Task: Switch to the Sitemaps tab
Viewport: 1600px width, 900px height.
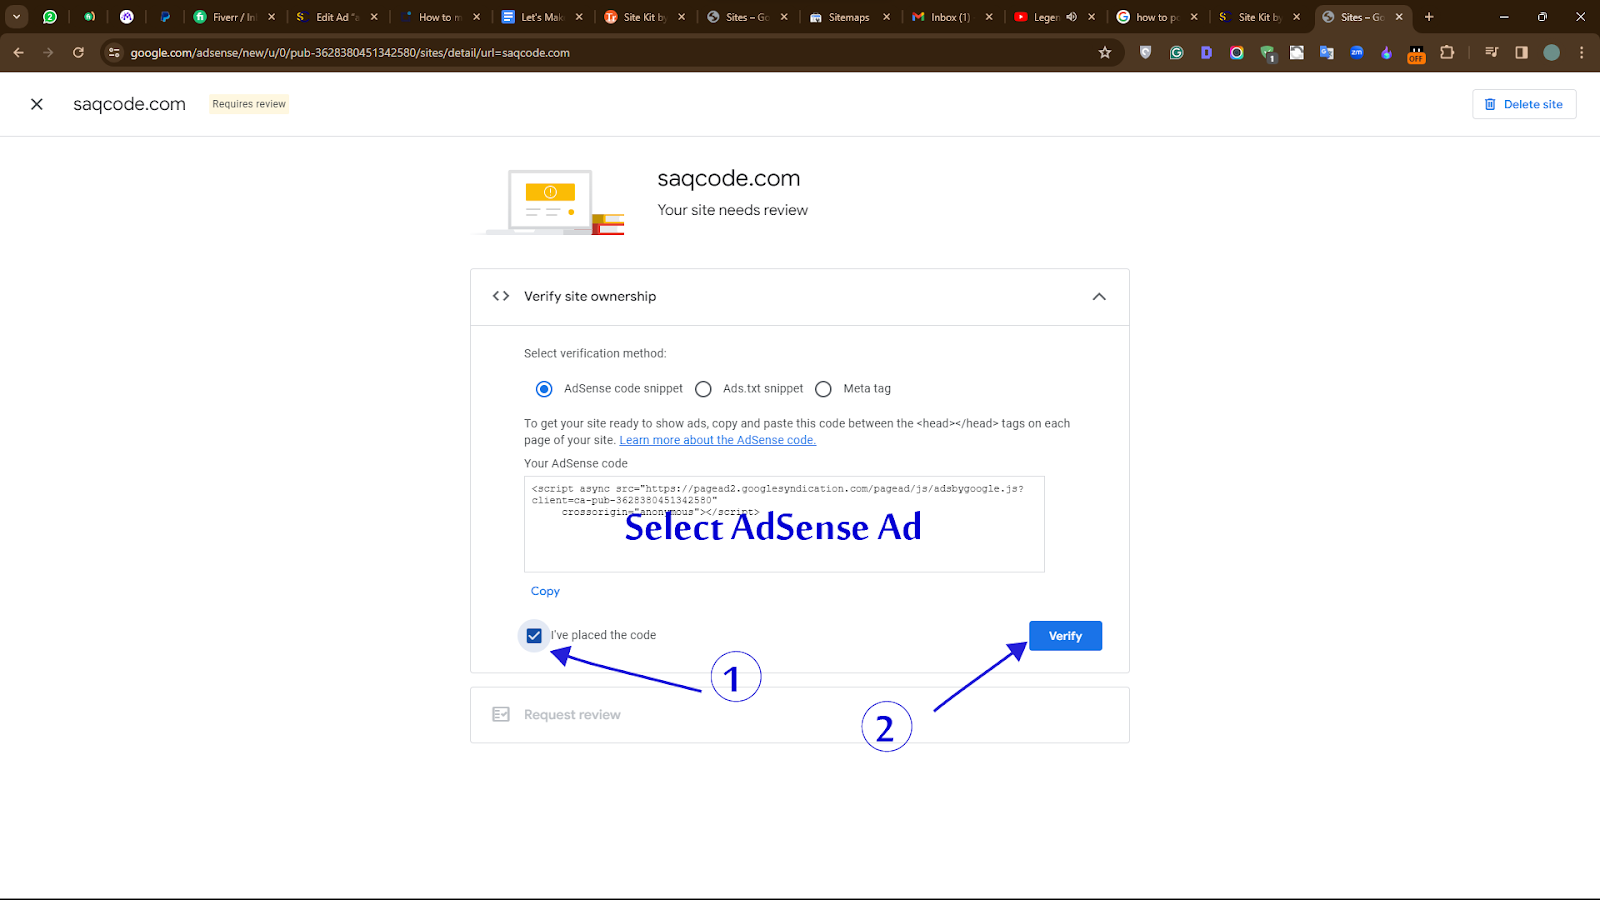Action: point(848,17)
